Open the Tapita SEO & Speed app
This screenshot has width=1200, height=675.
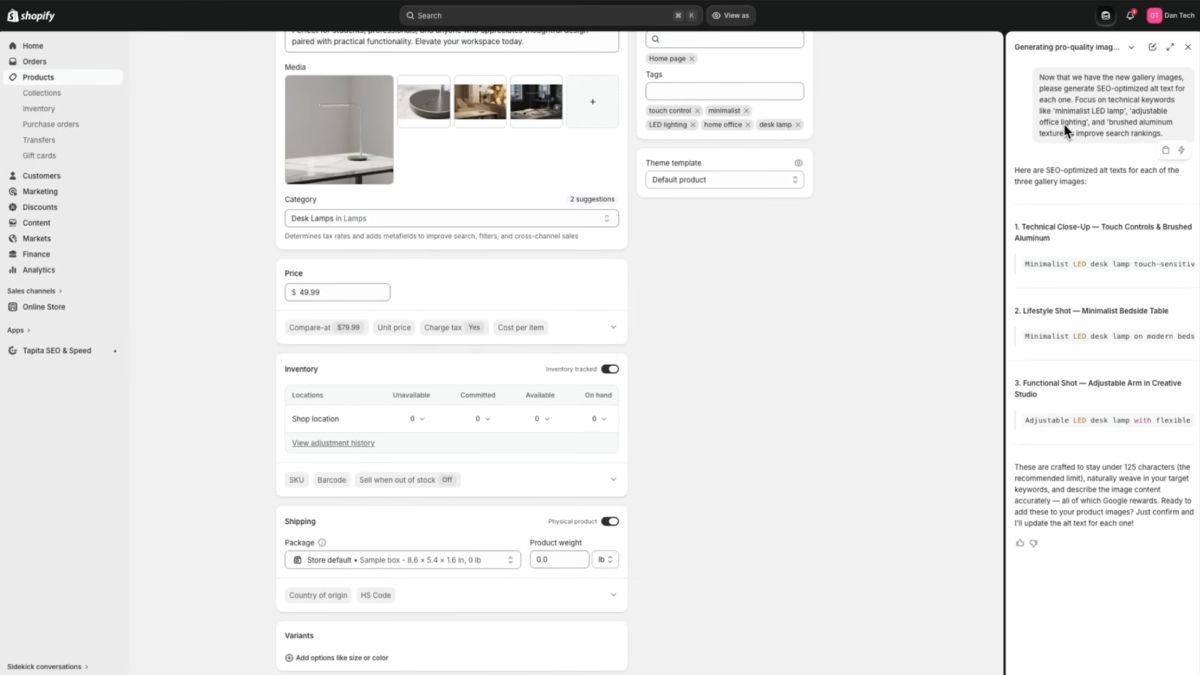(57, 351)
